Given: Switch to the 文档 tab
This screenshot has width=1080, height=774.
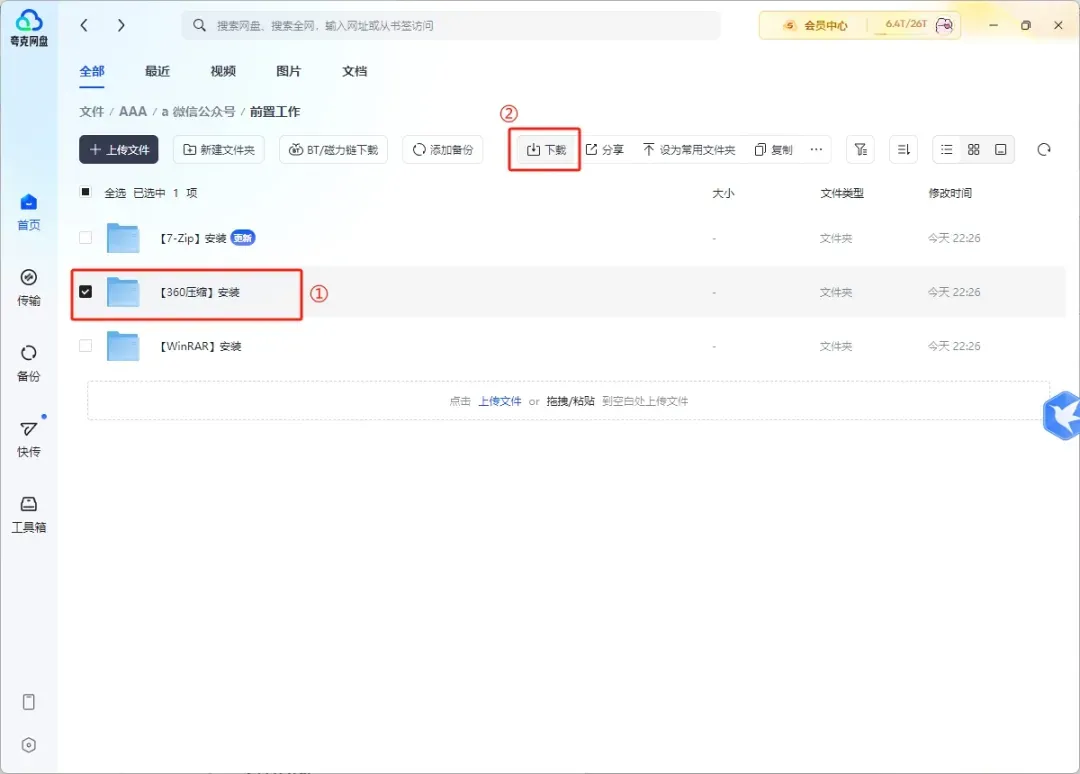Looking at the screenshot, I should pyautogui.click(x=354, y=71).
